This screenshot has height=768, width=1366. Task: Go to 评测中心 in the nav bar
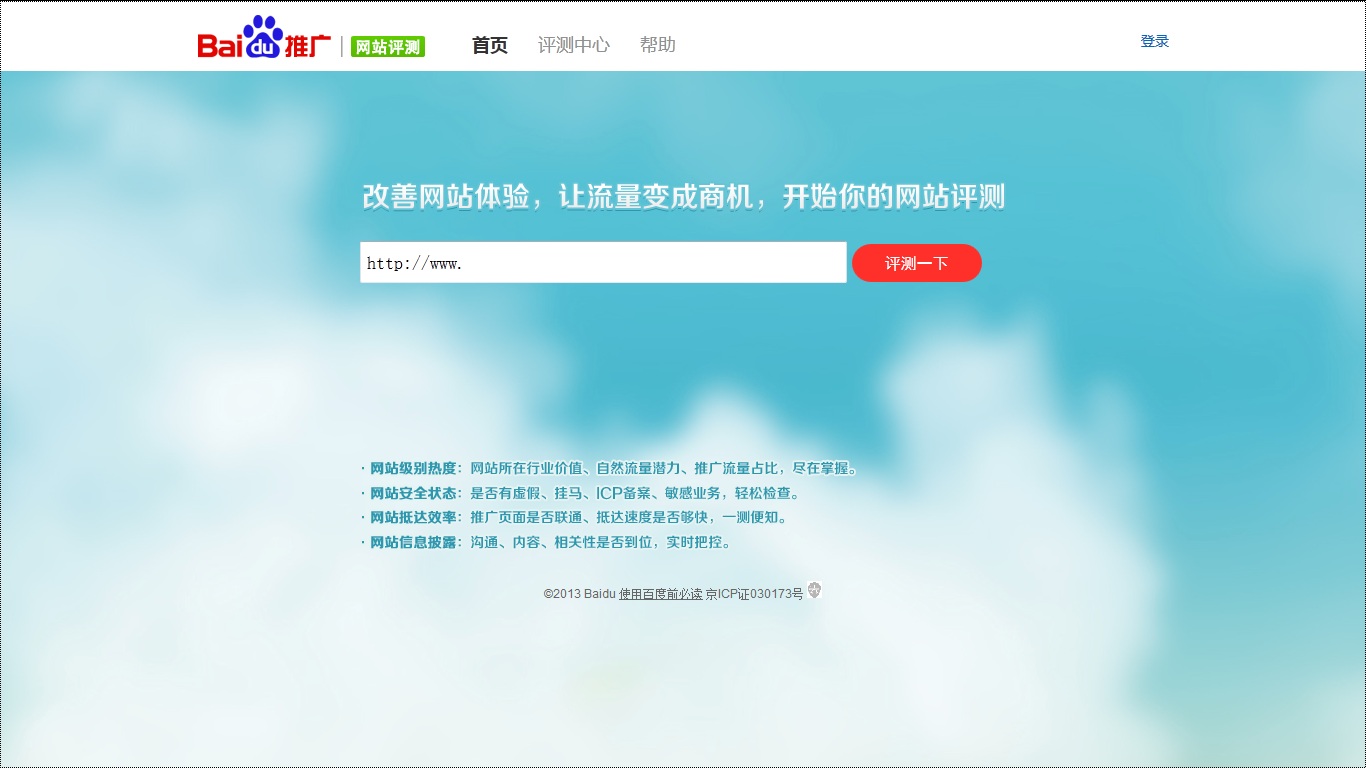click(574, 45)
